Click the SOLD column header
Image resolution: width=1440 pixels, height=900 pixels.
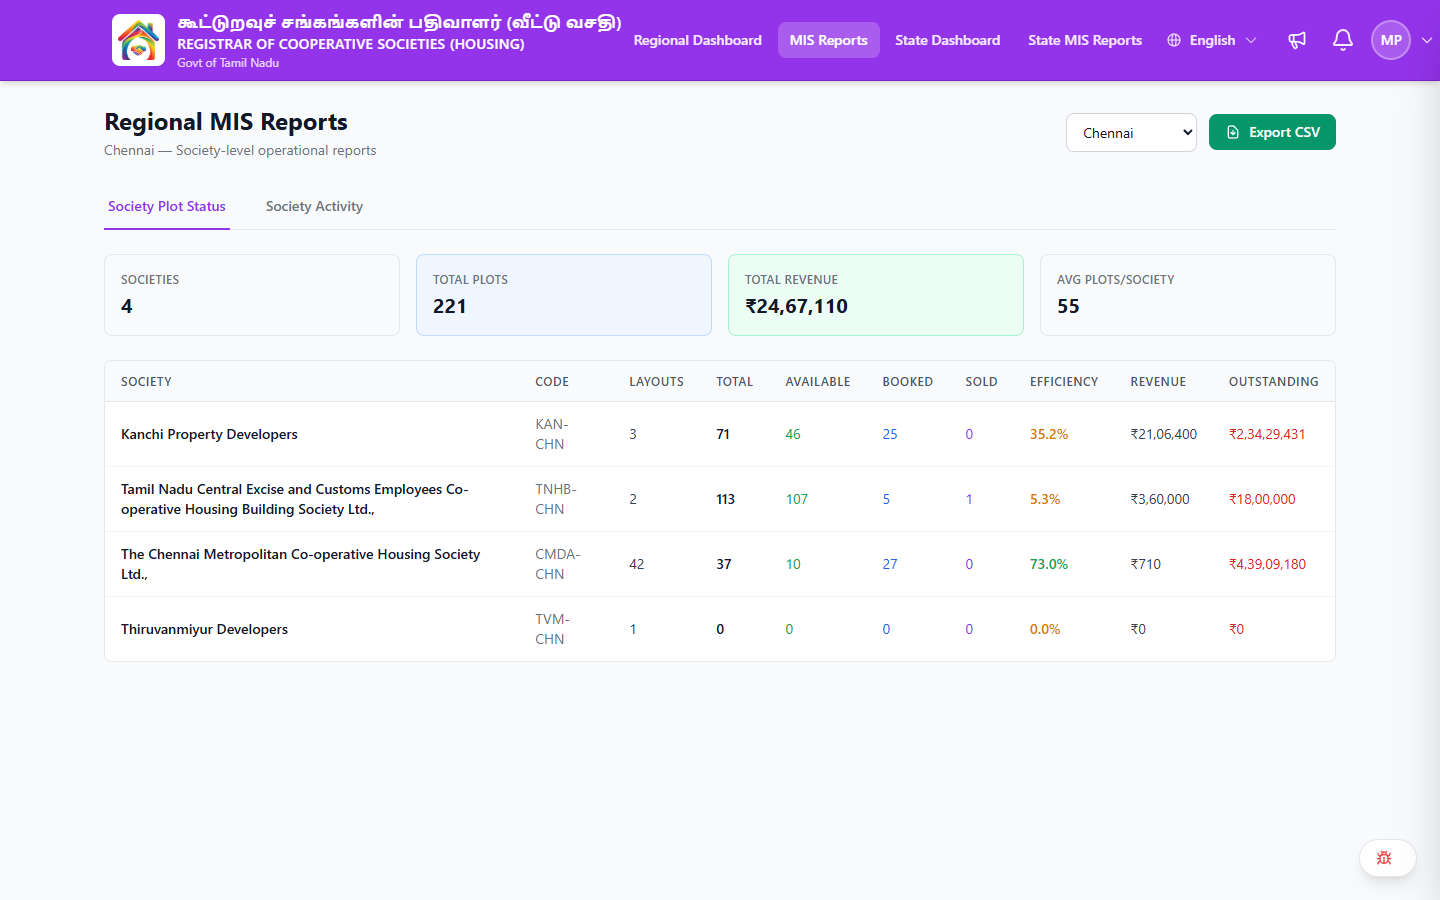click(x=981, y=382)
